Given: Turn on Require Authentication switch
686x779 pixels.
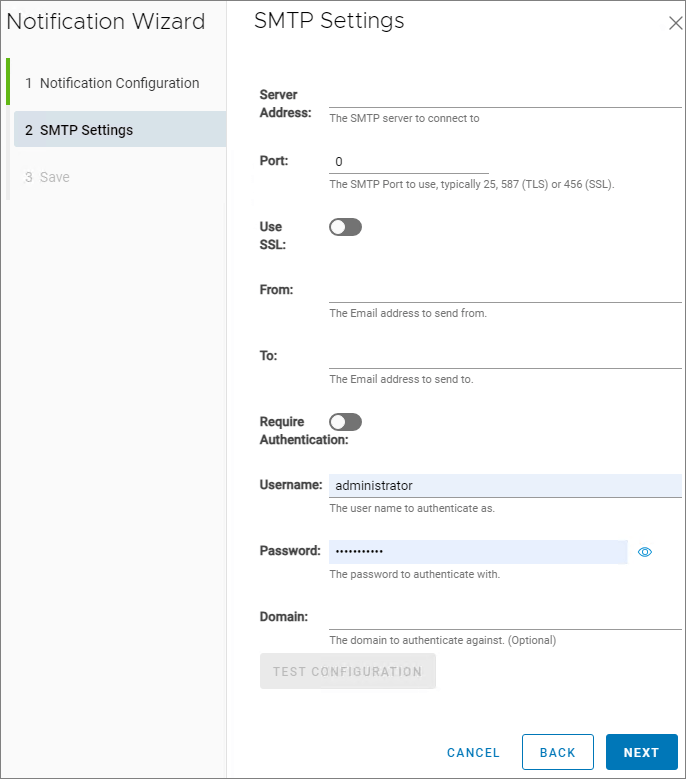Looking at the screenshot, I should pos(345,422).
